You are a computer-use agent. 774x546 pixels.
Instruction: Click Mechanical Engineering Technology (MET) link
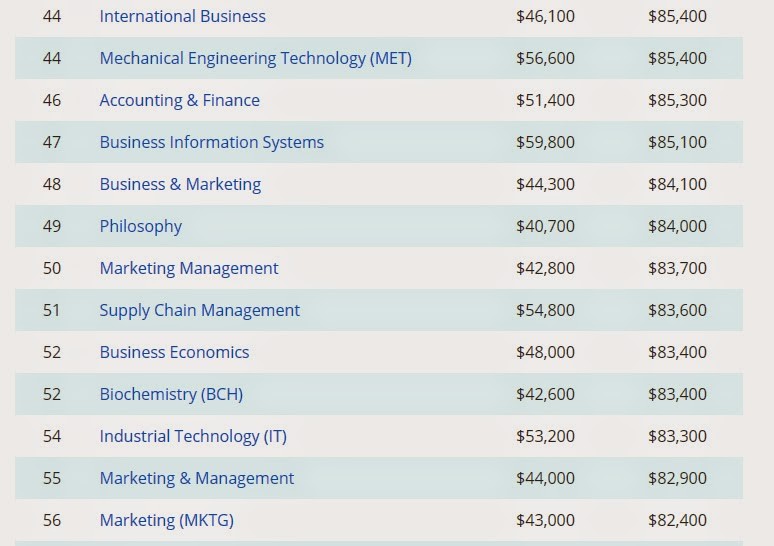255,58
